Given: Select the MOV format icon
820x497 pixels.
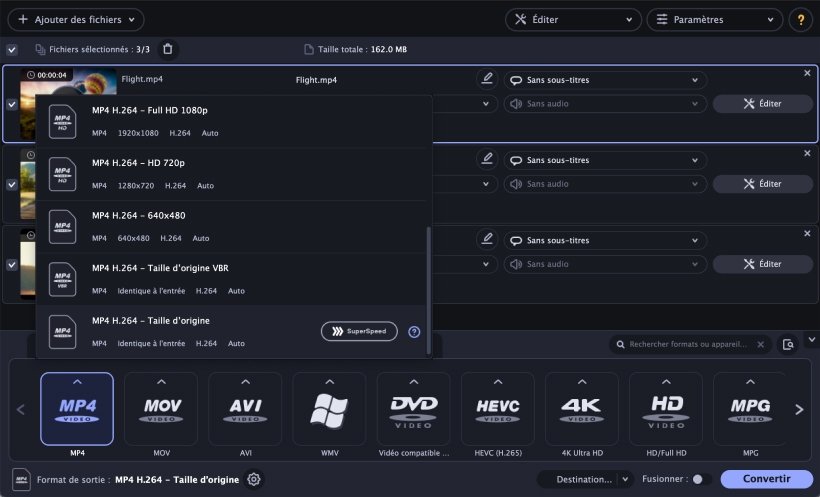Looking at the screenshot, I should 161,409.
